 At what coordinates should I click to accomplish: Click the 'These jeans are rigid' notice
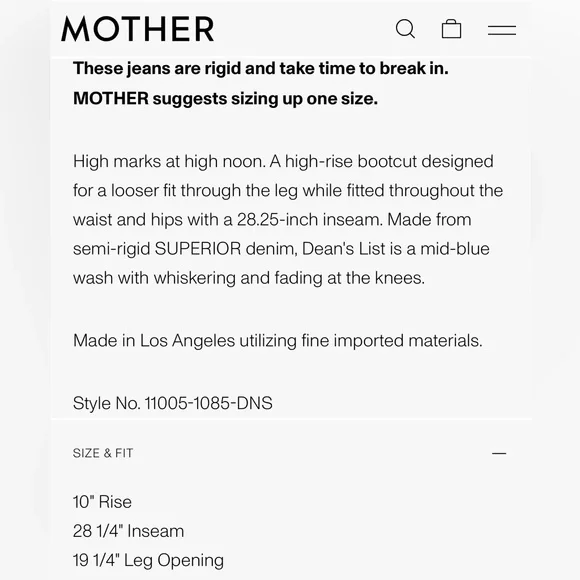click(261, 68)
